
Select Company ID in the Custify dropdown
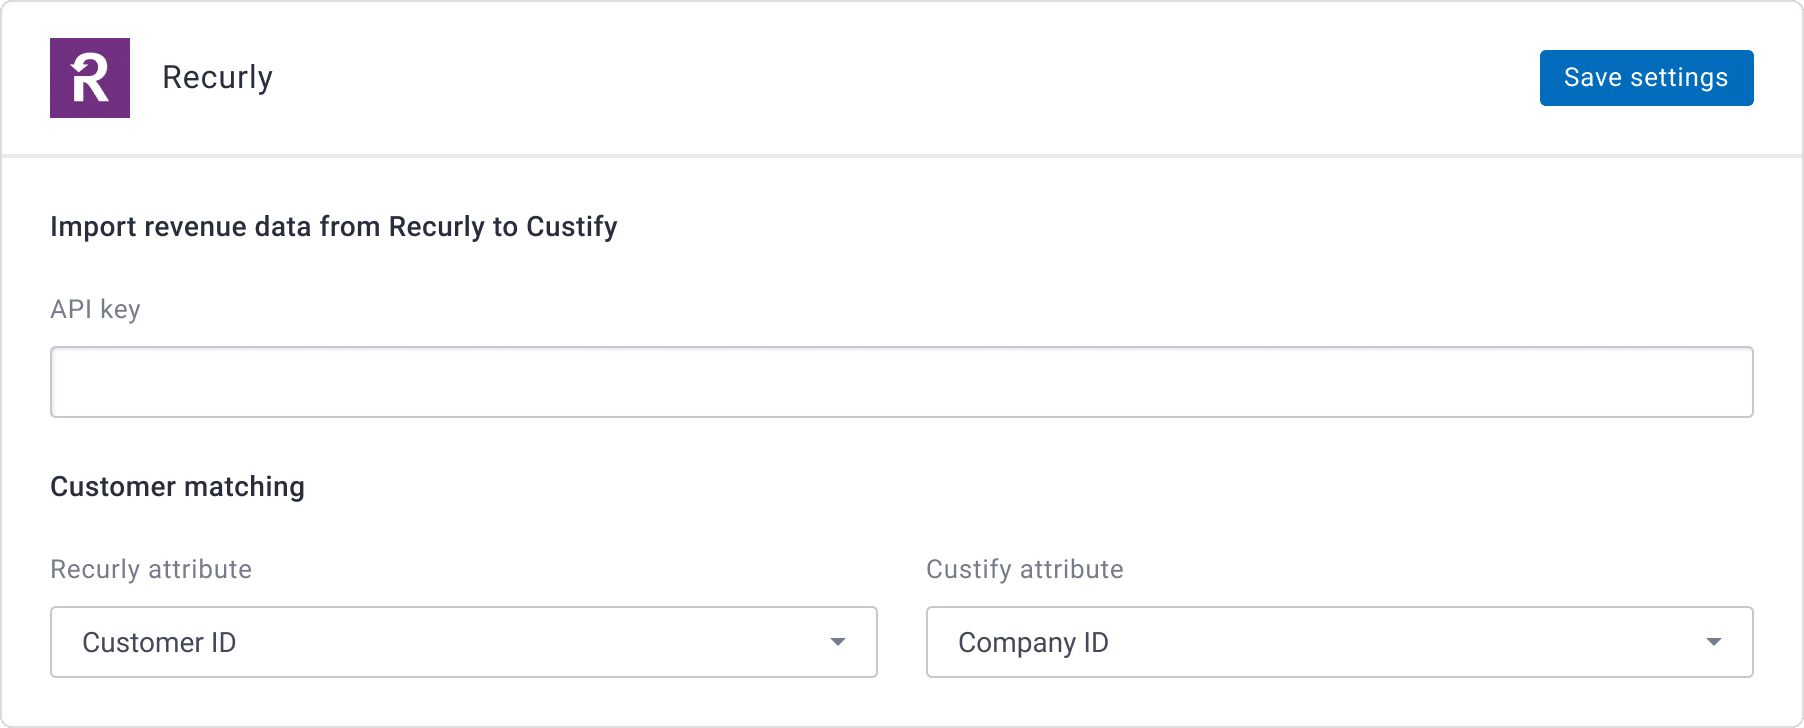[x=1035, y=642]
